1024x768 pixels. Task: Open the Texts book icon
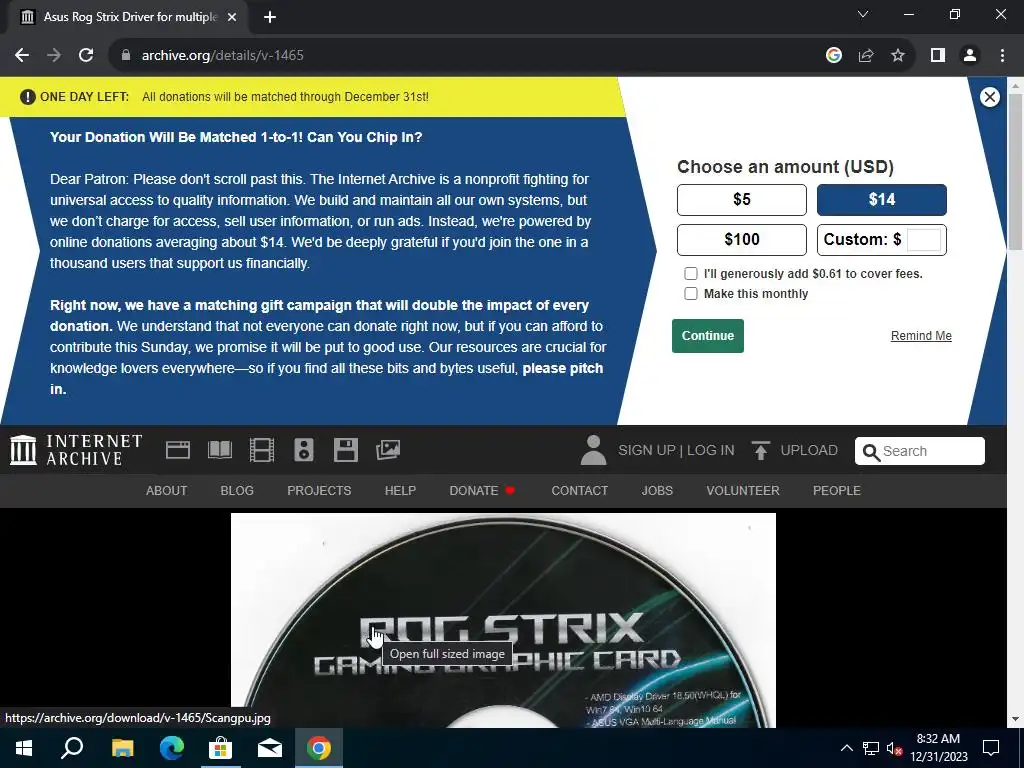click(x=219, y=450)
